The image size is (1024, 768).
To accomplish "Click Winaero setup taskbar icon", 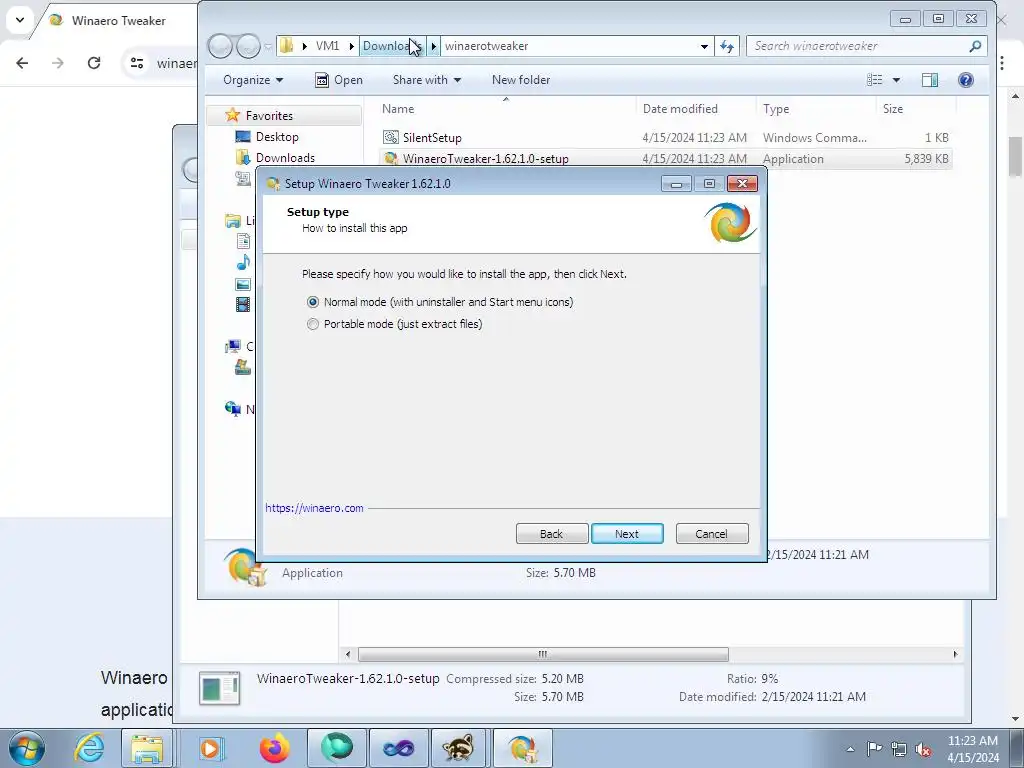I will click(522, 748).
